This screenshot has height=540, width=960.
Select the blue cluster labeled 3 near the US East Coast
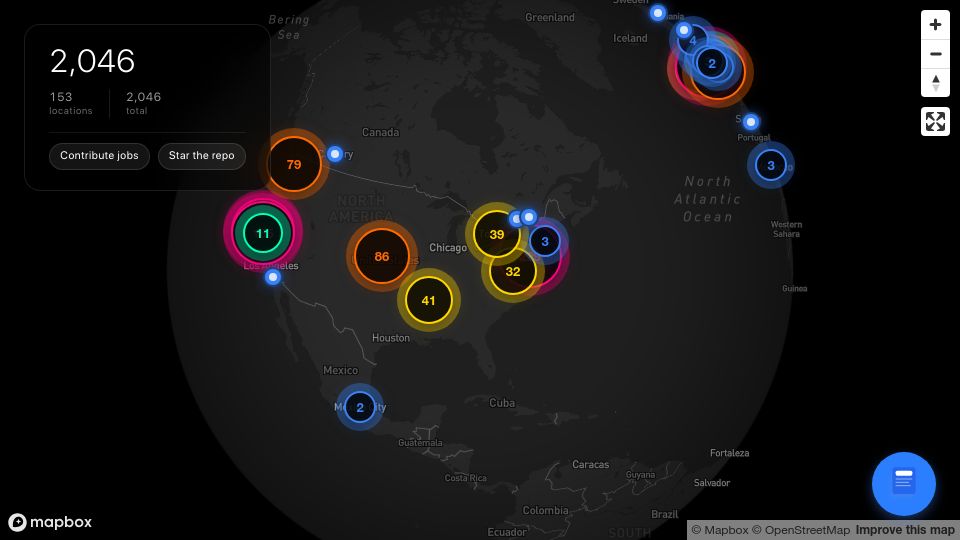click(x=545, y=241)
